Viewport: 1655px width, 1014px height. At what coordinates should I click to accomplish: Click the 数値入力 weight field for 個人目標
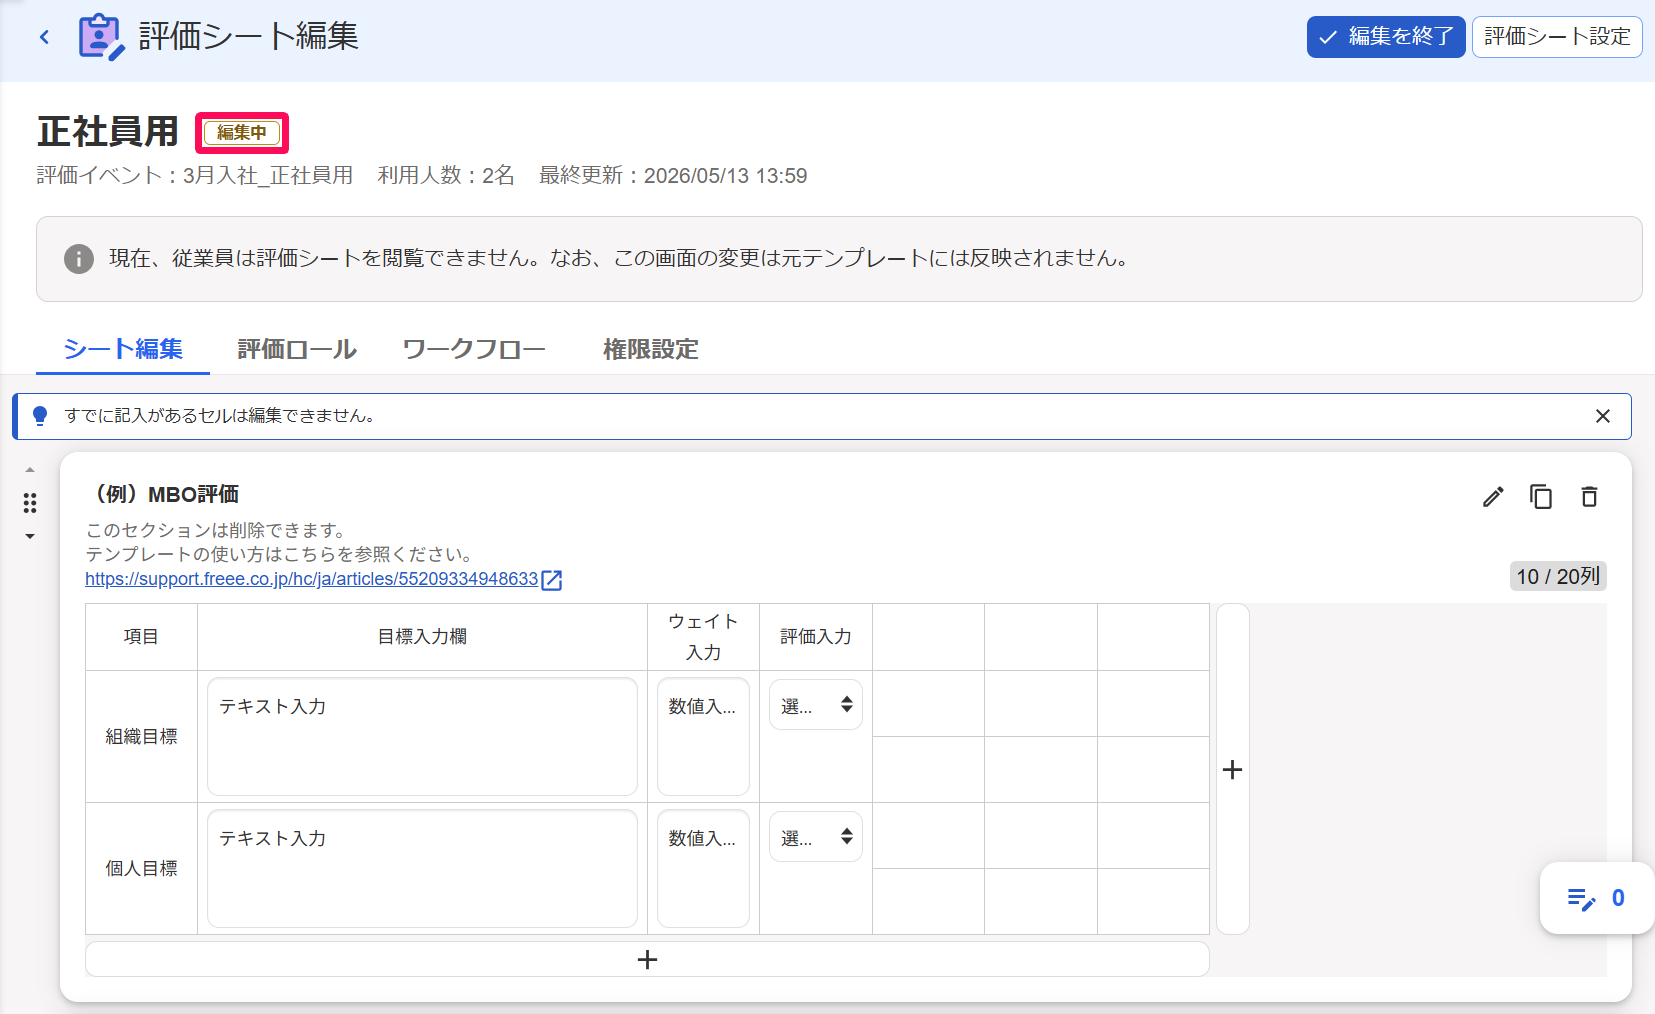tap(703, 869)
